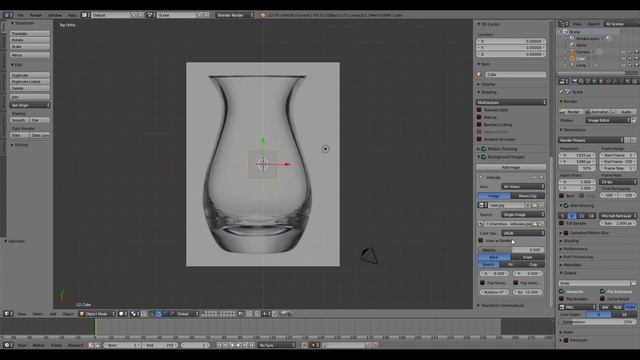Click the Rotate button
Viewport: 640px width, 360px height.
(x=30, y=40)
